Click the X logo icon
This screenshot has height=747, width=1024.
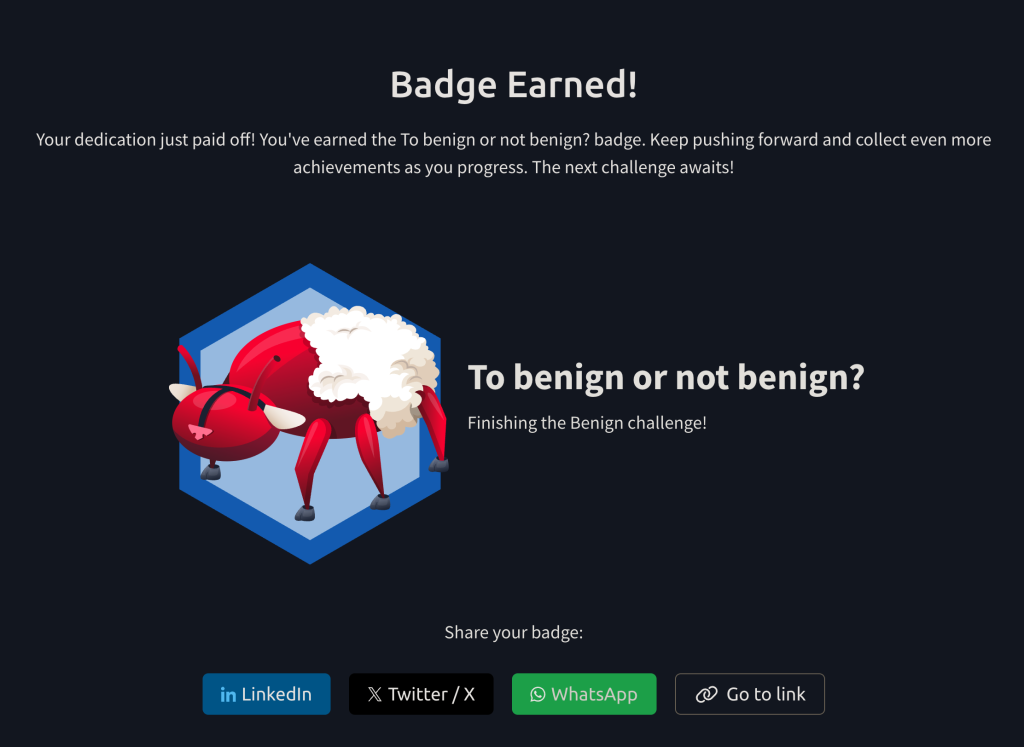click(374, 694)
